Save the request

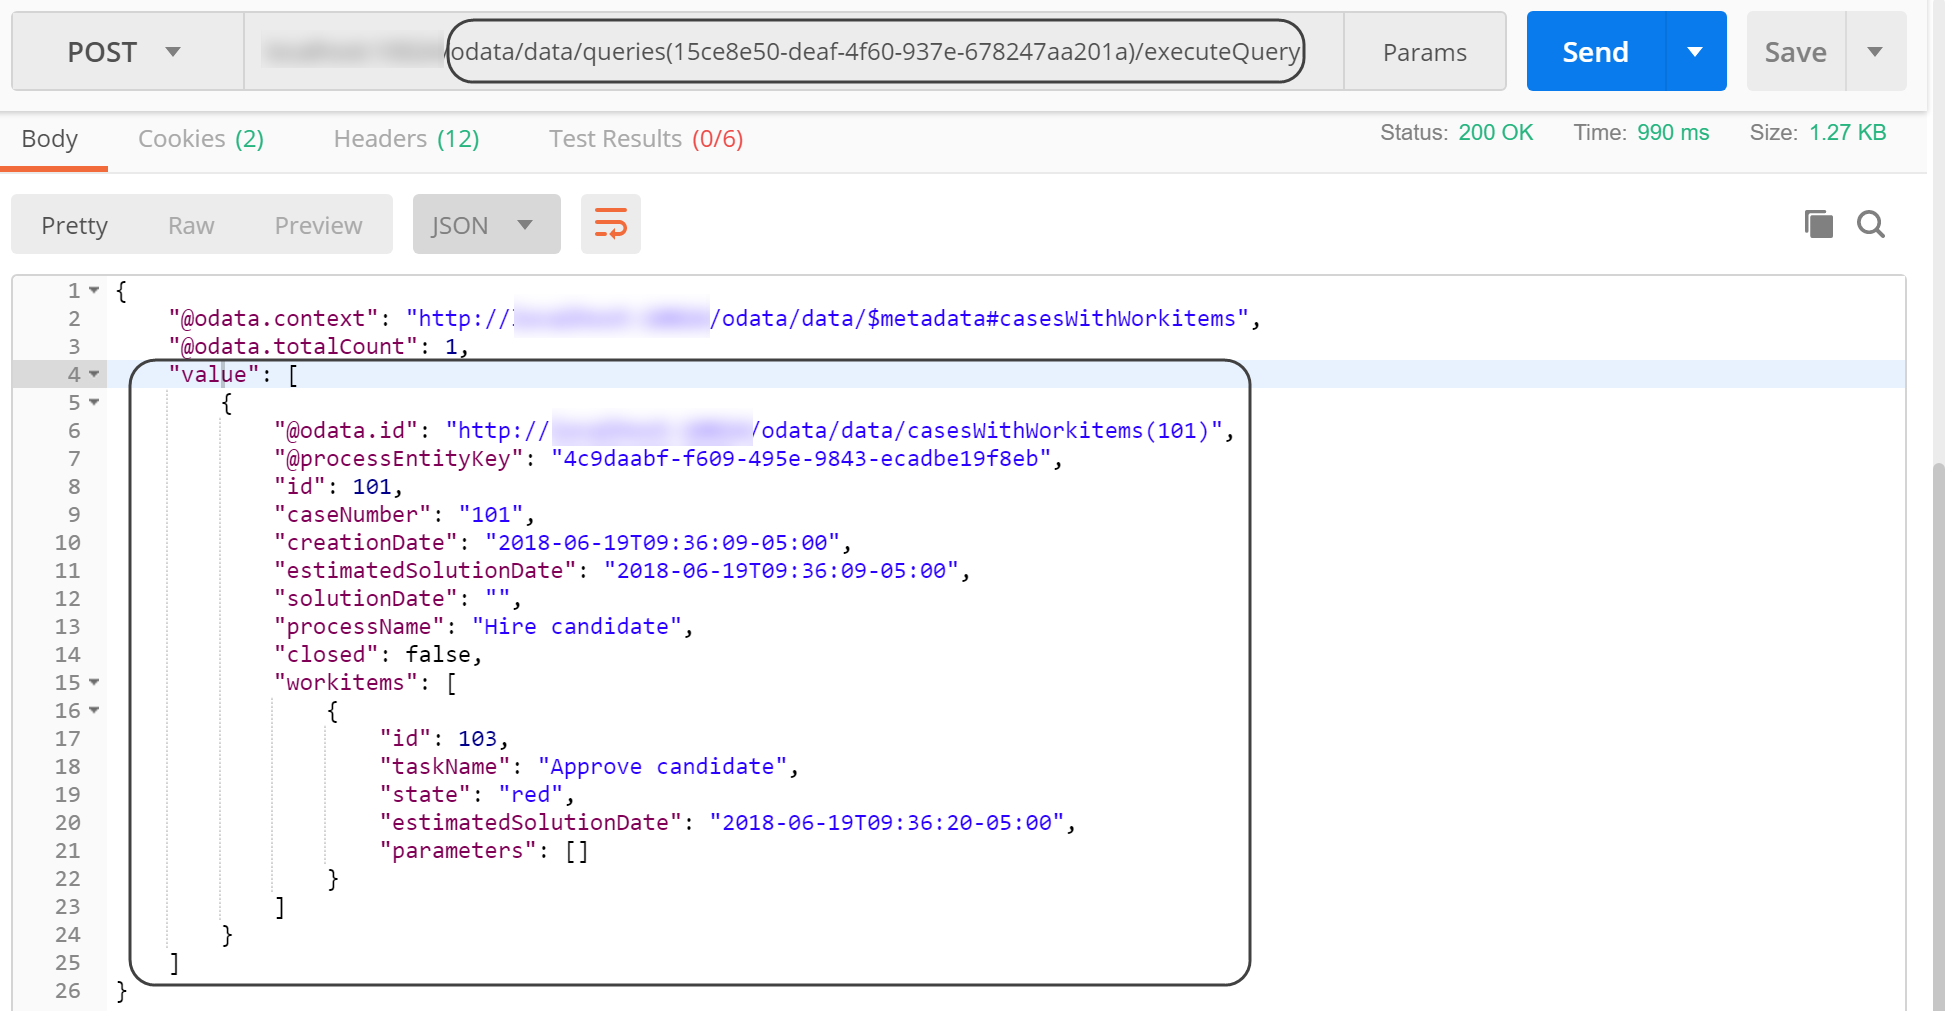coord(1795,52)
